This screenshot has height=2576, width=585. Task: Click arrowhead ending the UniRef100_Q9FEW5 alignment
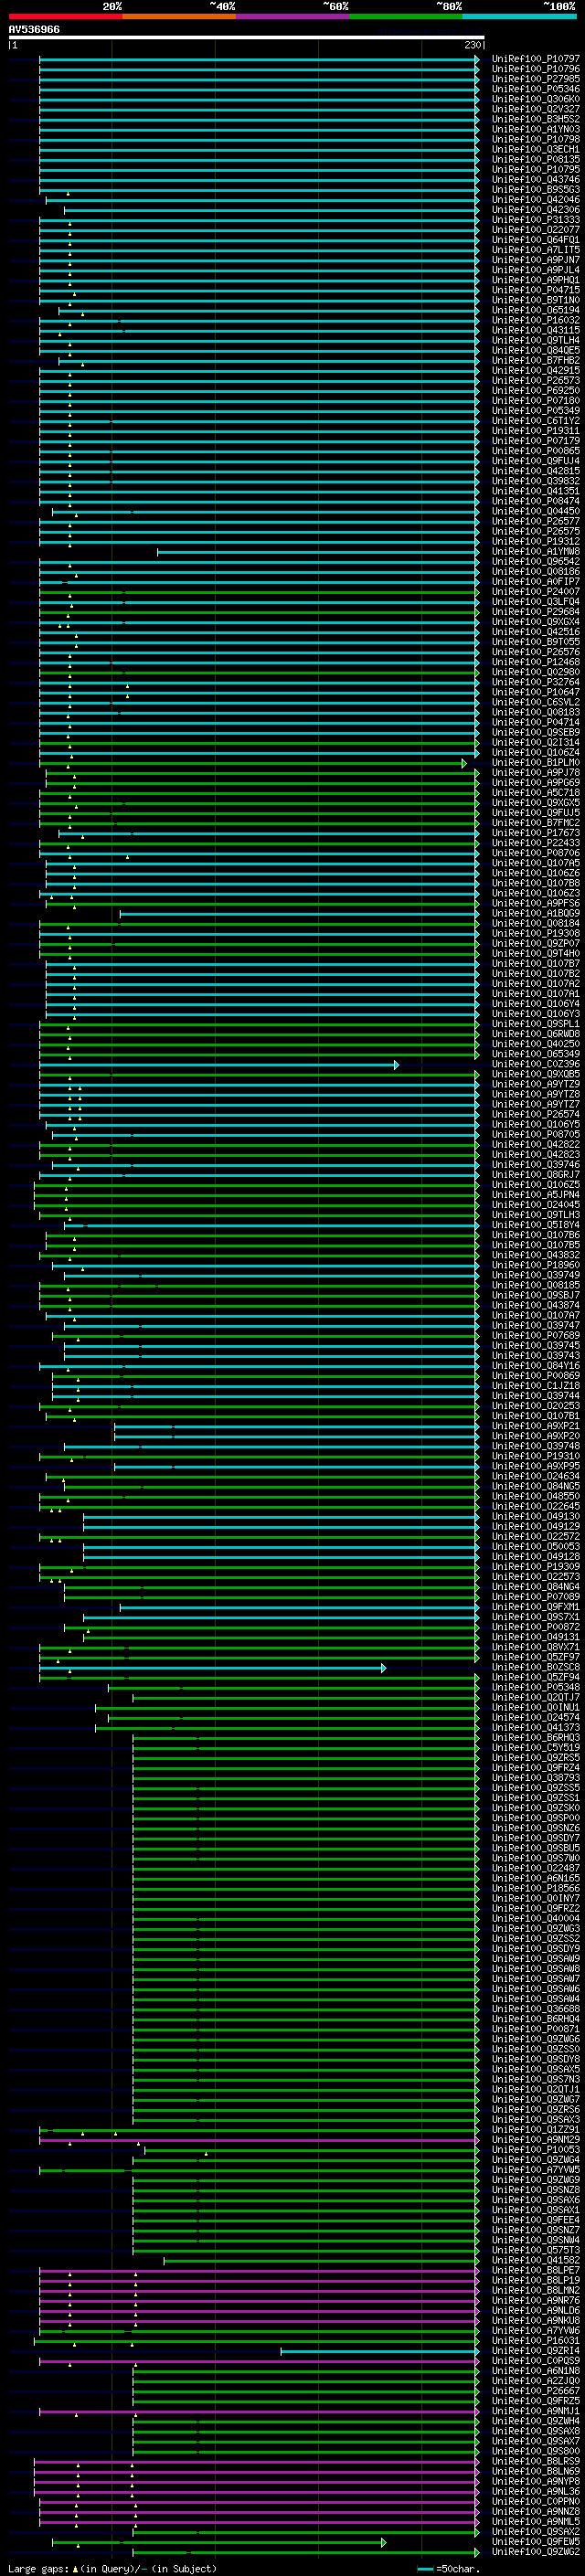(x=383, y=2542)
